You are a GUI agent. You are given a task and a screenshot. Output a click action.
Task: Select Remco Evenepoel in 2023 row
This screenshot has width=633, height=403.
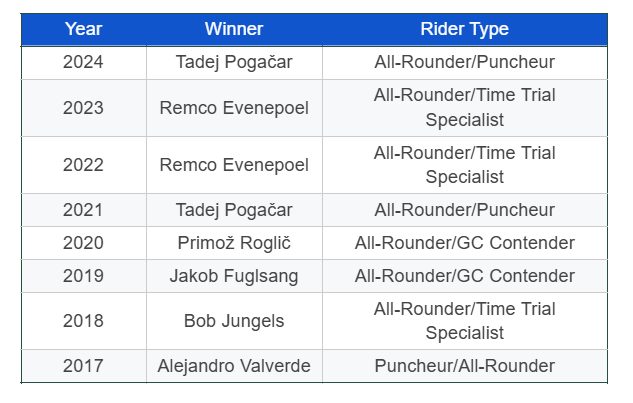234,108
